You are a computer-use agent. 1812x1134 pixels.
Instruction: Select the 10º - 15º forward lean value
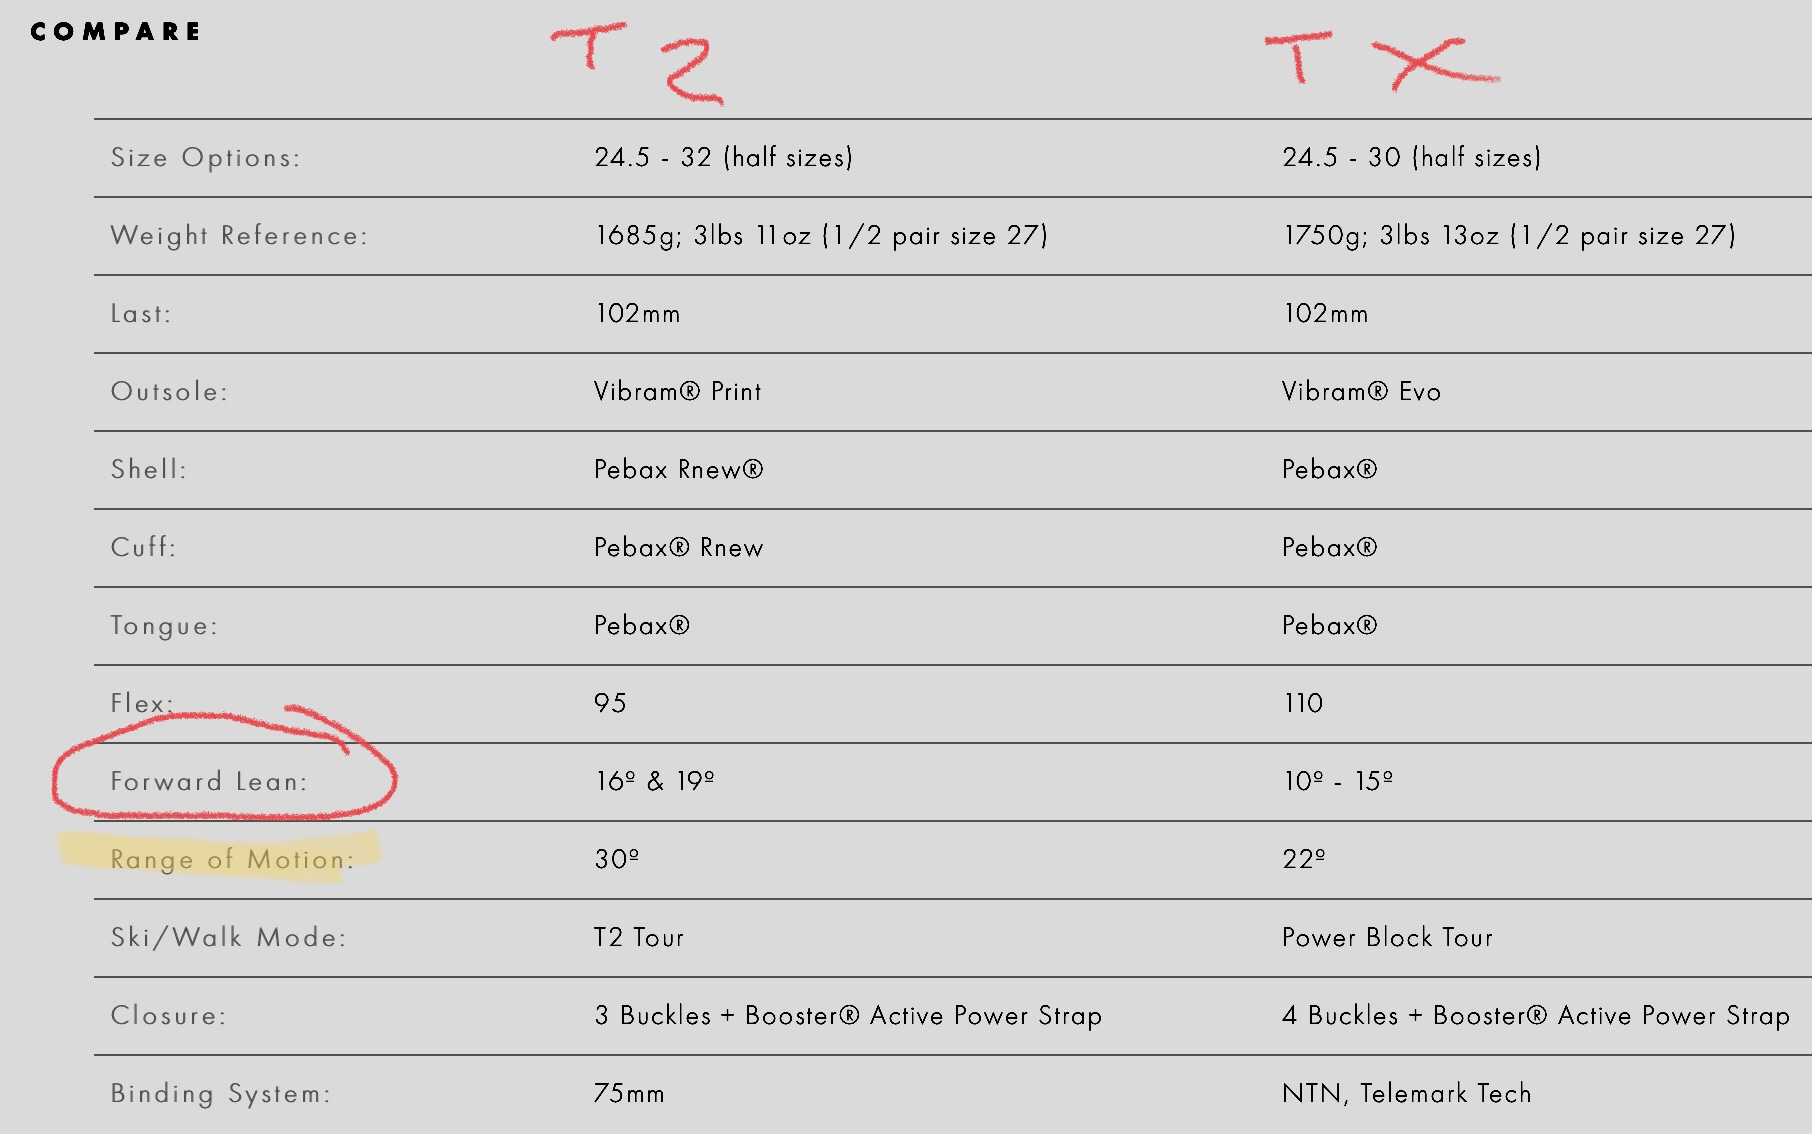(1339, 781)
